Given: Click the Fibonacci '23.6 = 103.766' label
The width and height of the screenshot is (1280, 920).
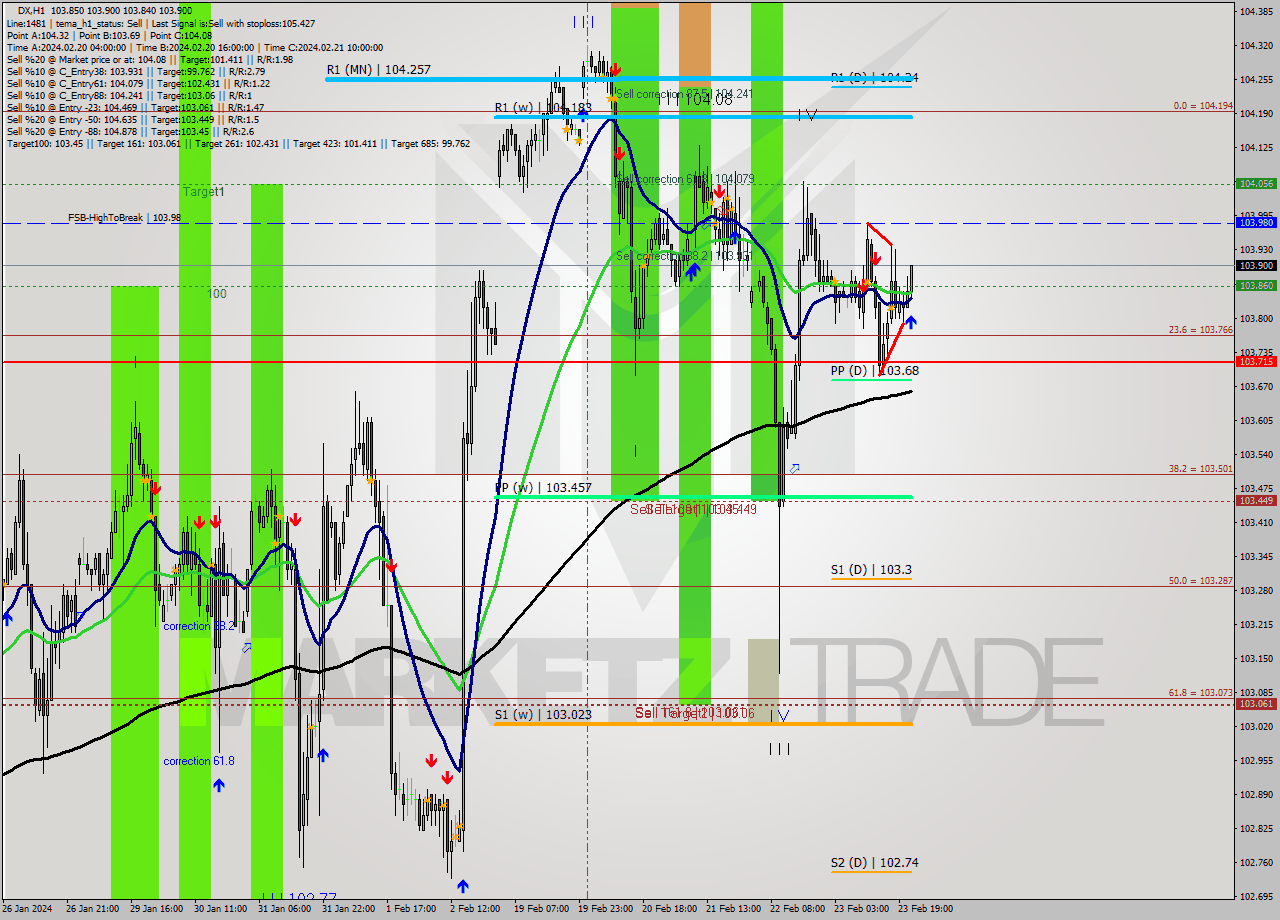Looking at the screenshot, I should click(x=1200, y=329).
